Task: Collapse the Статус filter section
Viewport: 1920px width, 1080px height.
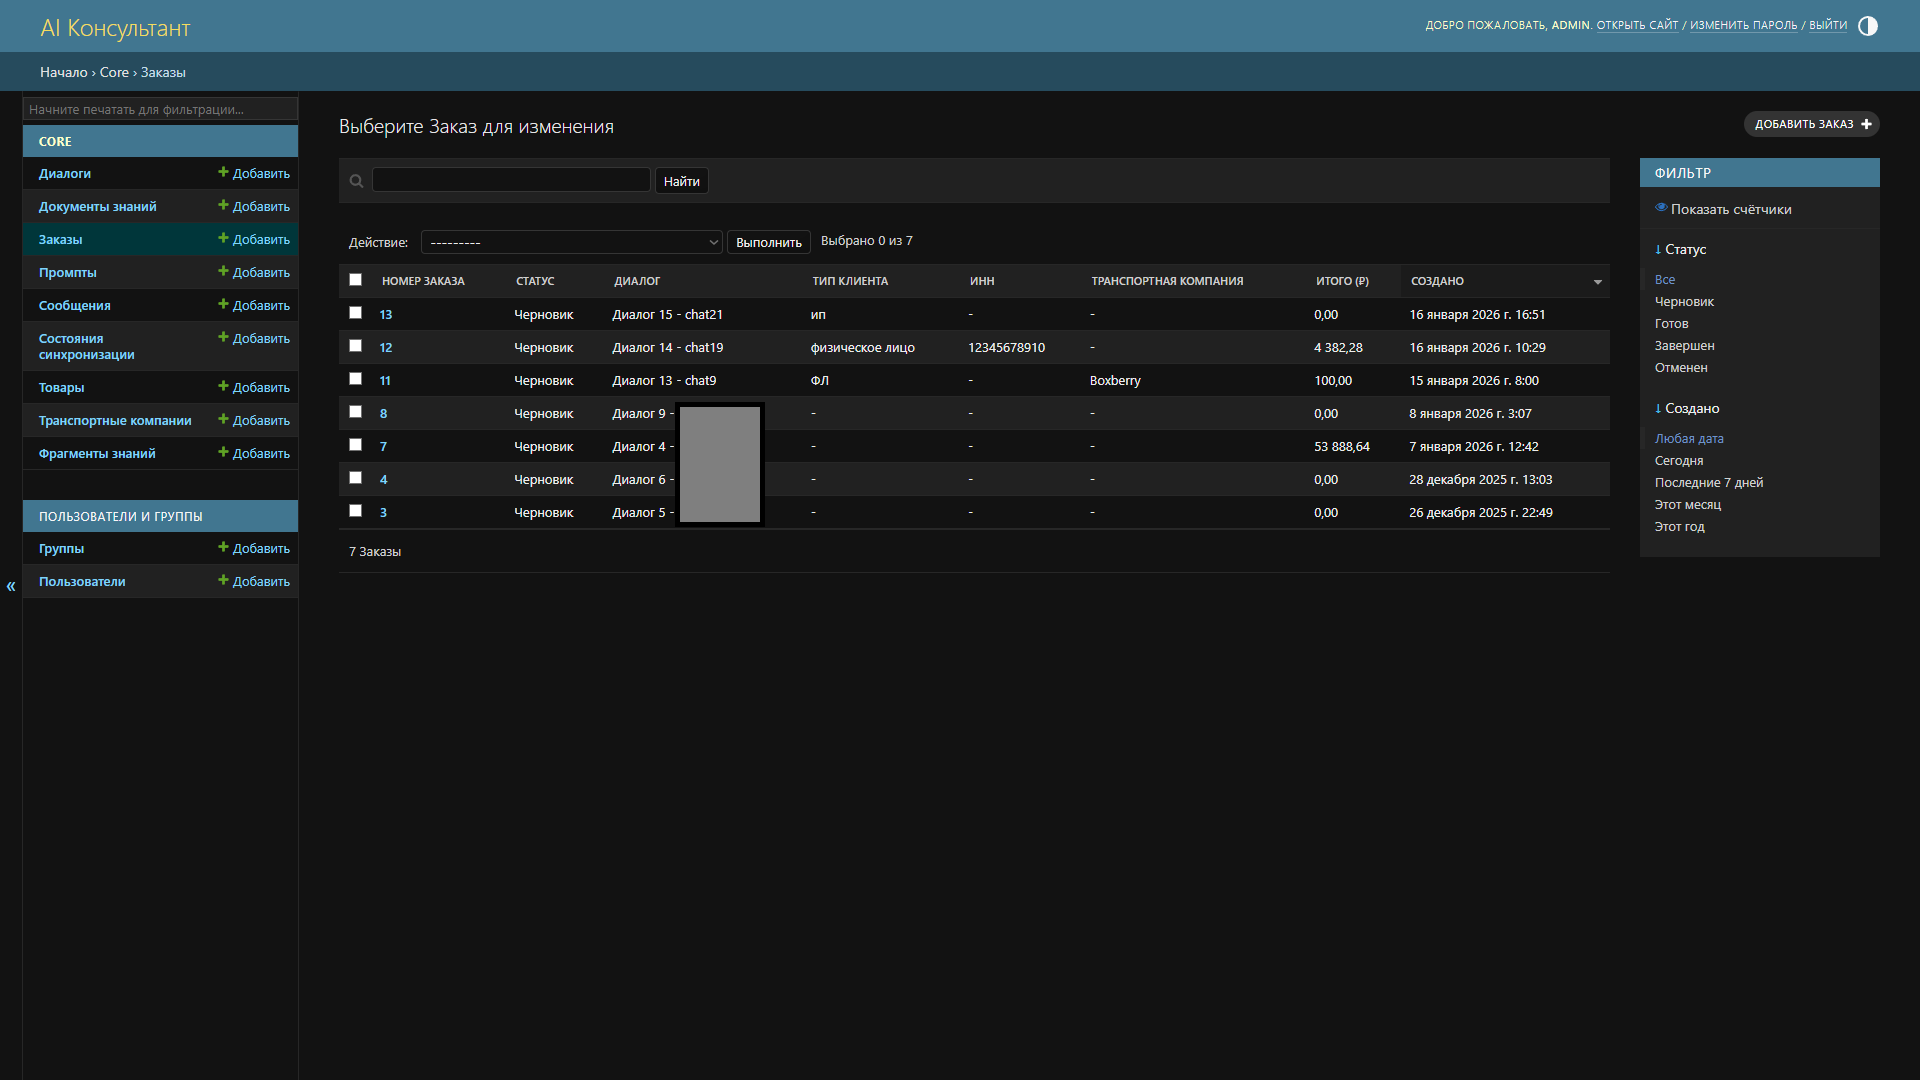Action: 1680,249
